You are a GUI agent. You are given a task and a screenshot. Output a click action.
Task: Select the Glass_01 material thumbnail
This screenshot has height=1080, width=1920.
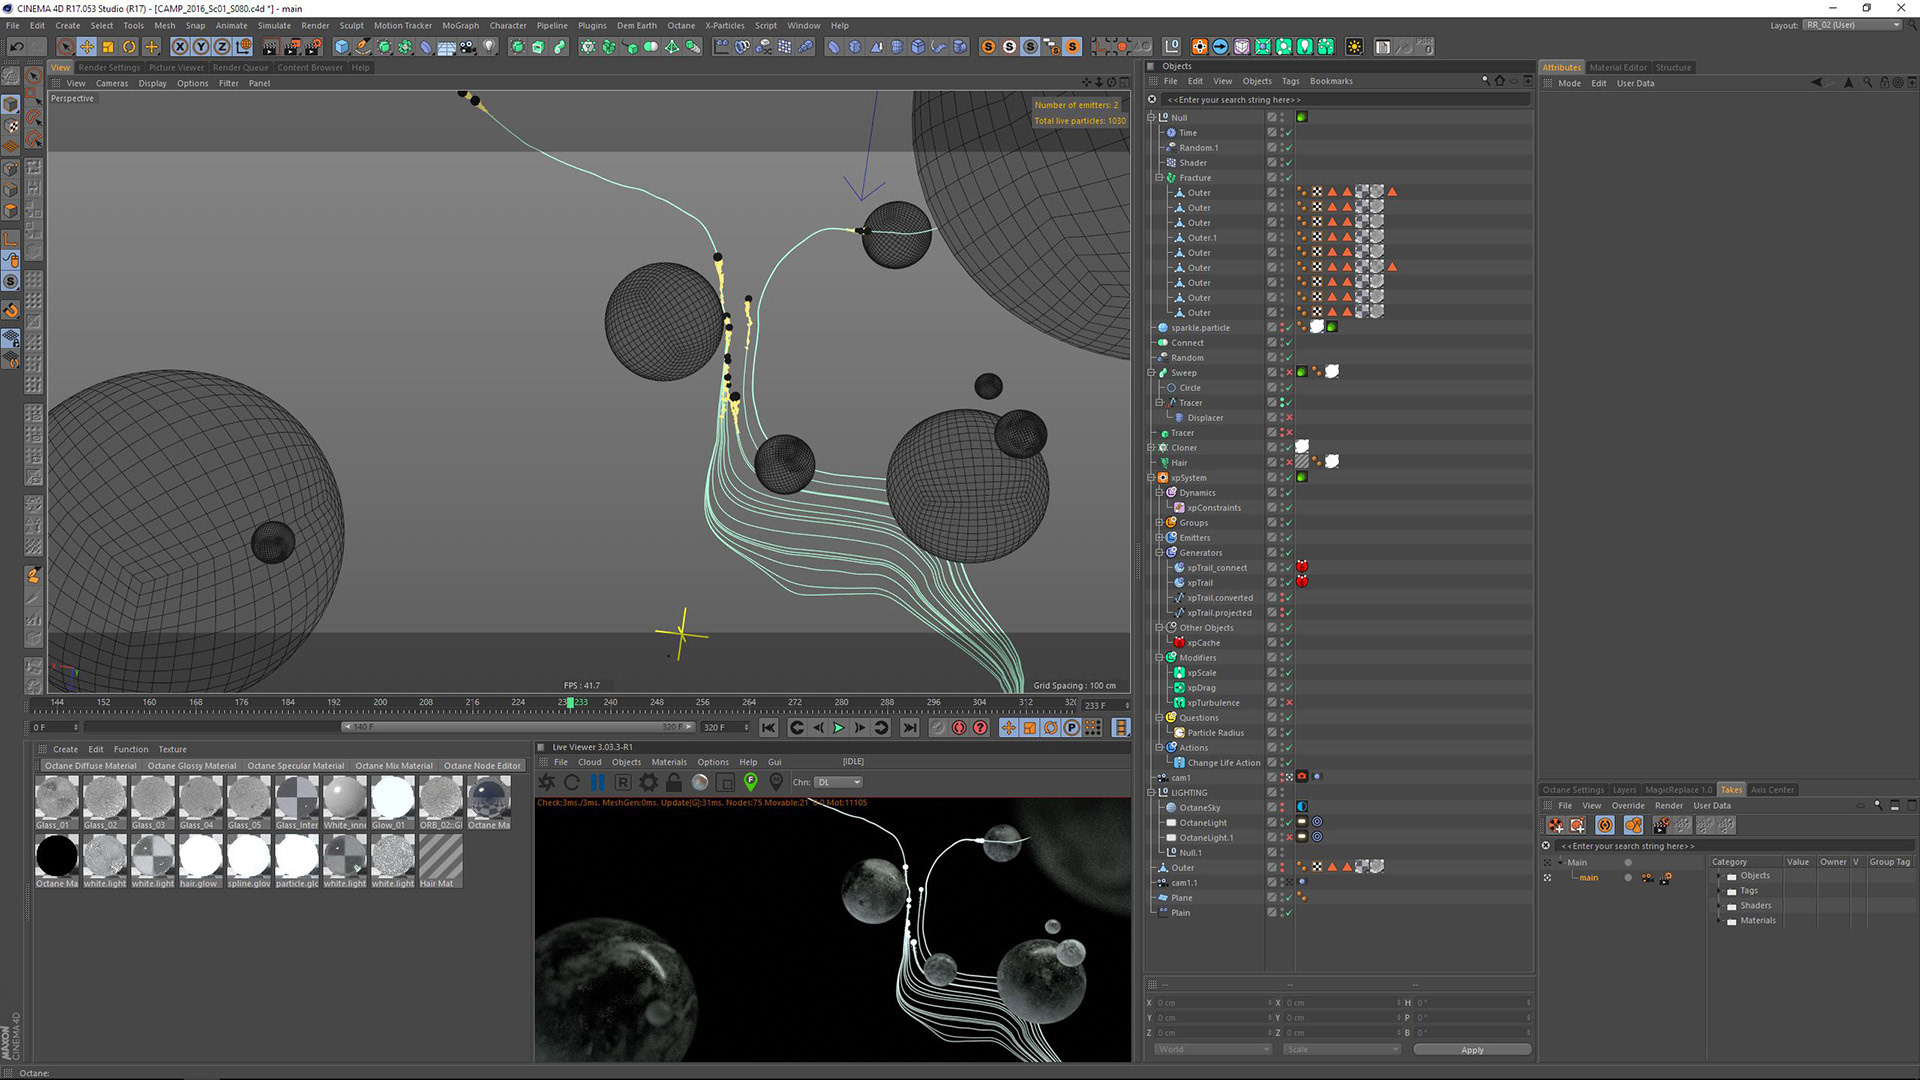click(x=56, y=803)
